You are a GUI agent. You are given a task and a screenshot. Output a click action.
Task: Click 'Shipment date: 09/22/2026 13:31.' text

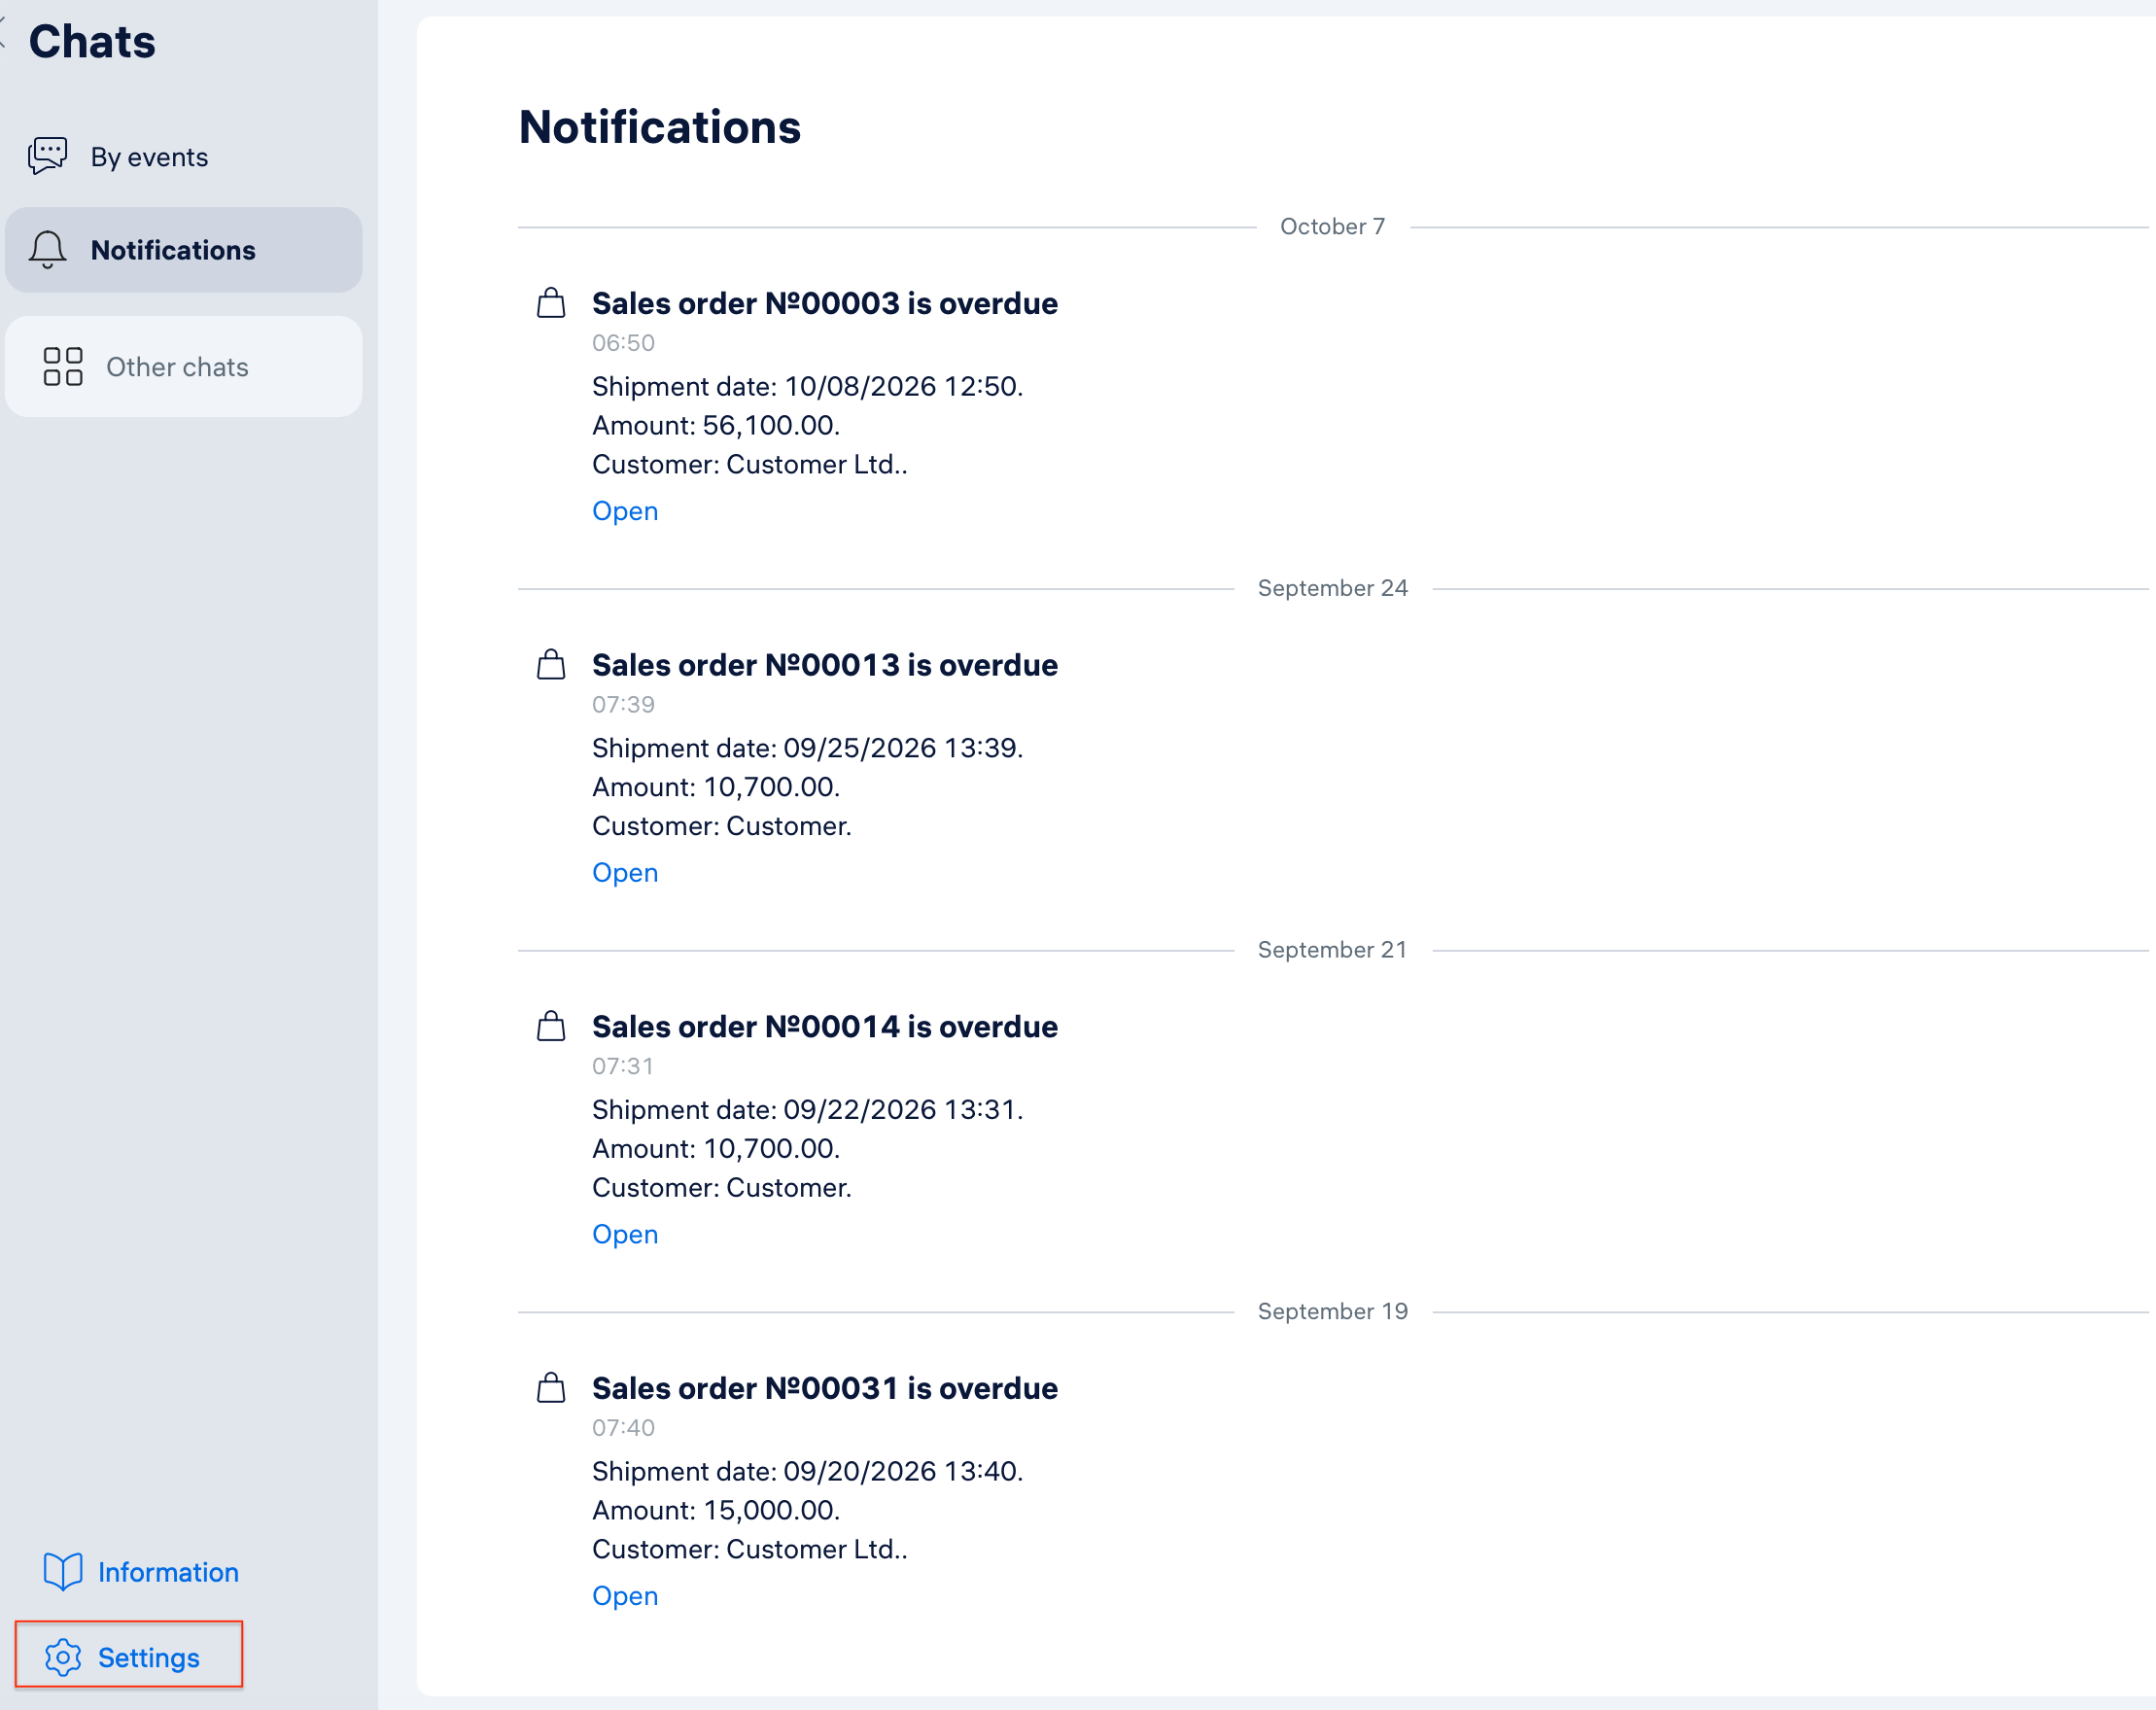808,1110
